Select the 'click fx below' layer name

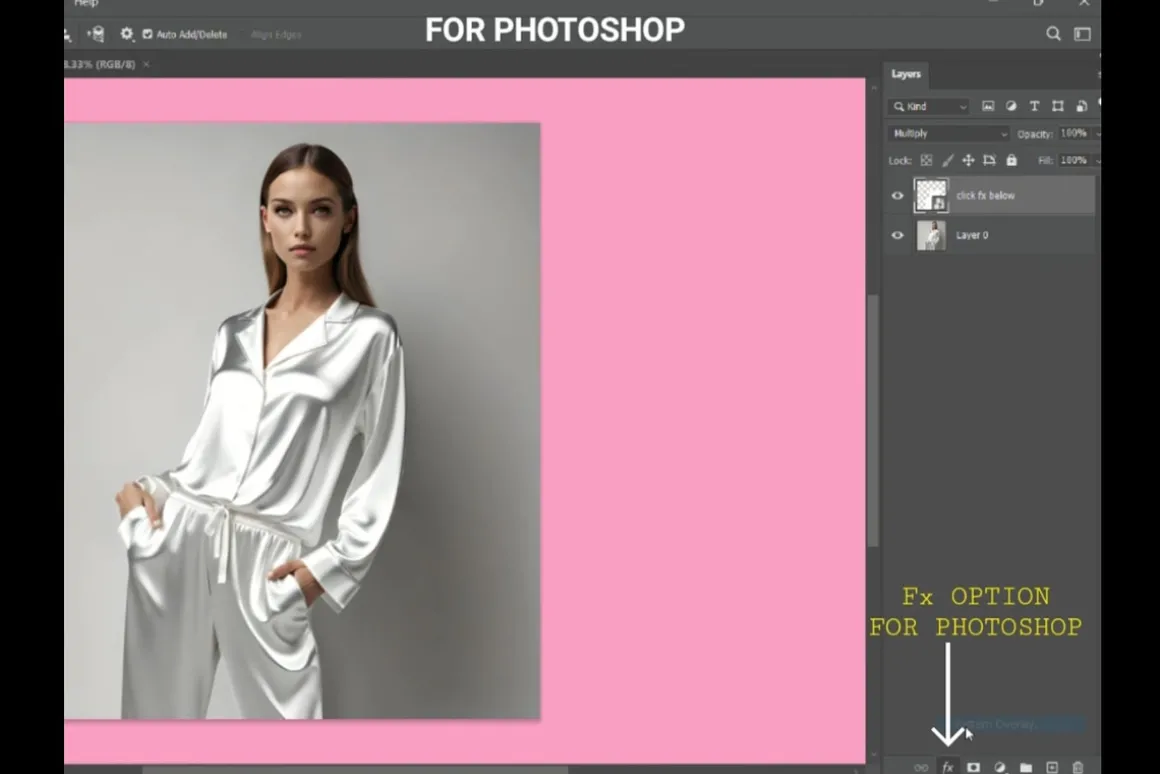coord(985,196)
